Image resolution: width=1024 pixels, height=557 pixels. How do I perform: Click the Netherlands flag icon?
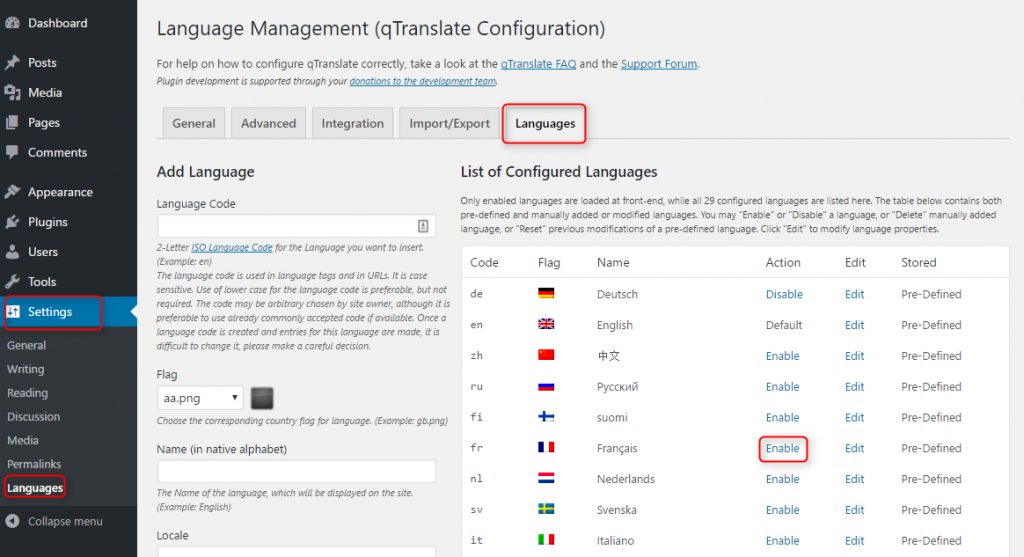546,478
